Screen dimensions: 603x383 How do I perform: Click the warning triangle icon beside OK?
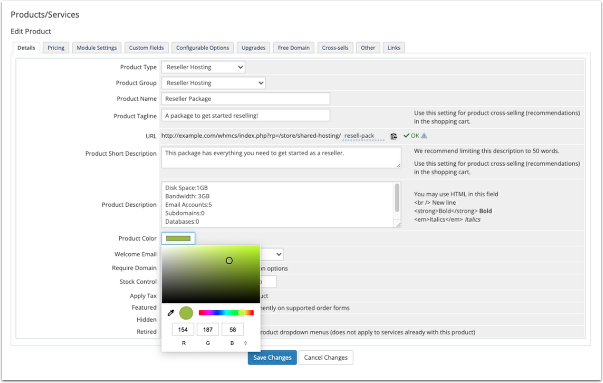(x=424, y=136)
